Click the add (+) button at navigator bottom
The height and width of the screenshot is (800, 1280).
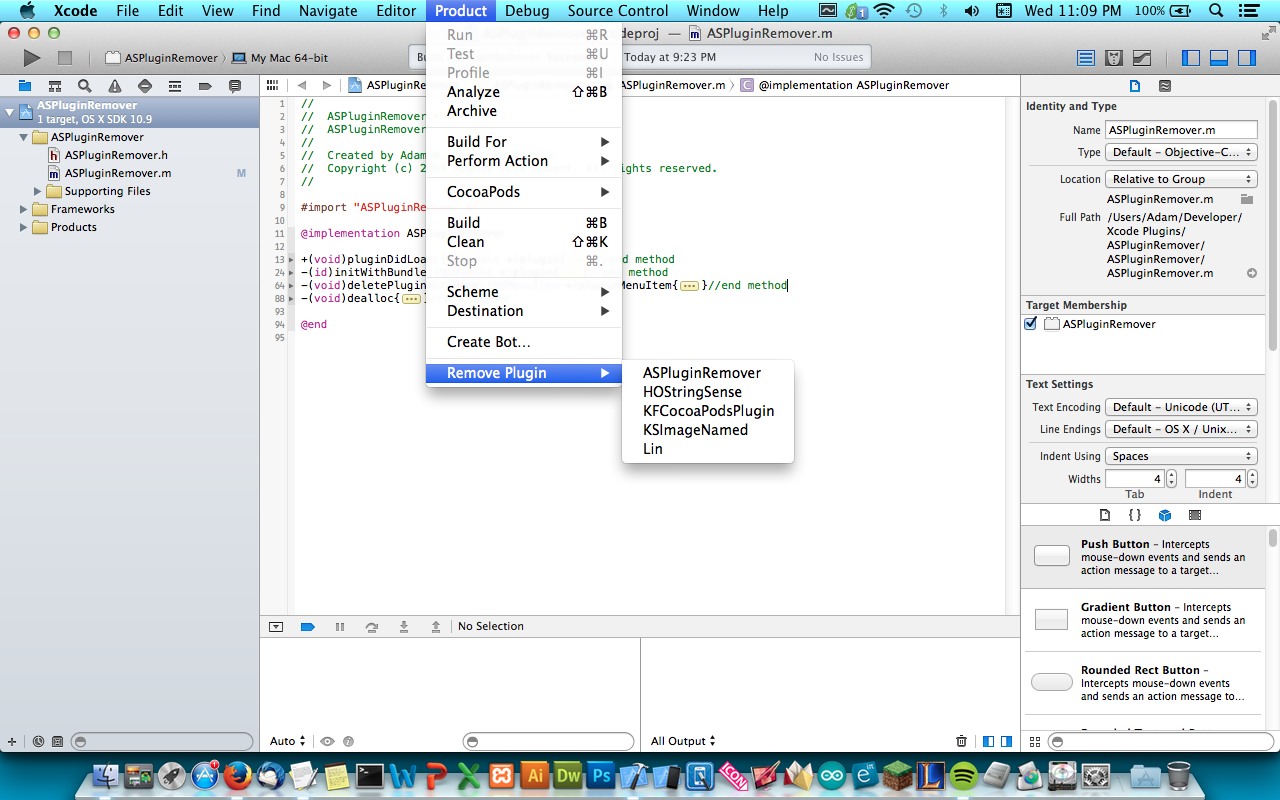[12, 742]
